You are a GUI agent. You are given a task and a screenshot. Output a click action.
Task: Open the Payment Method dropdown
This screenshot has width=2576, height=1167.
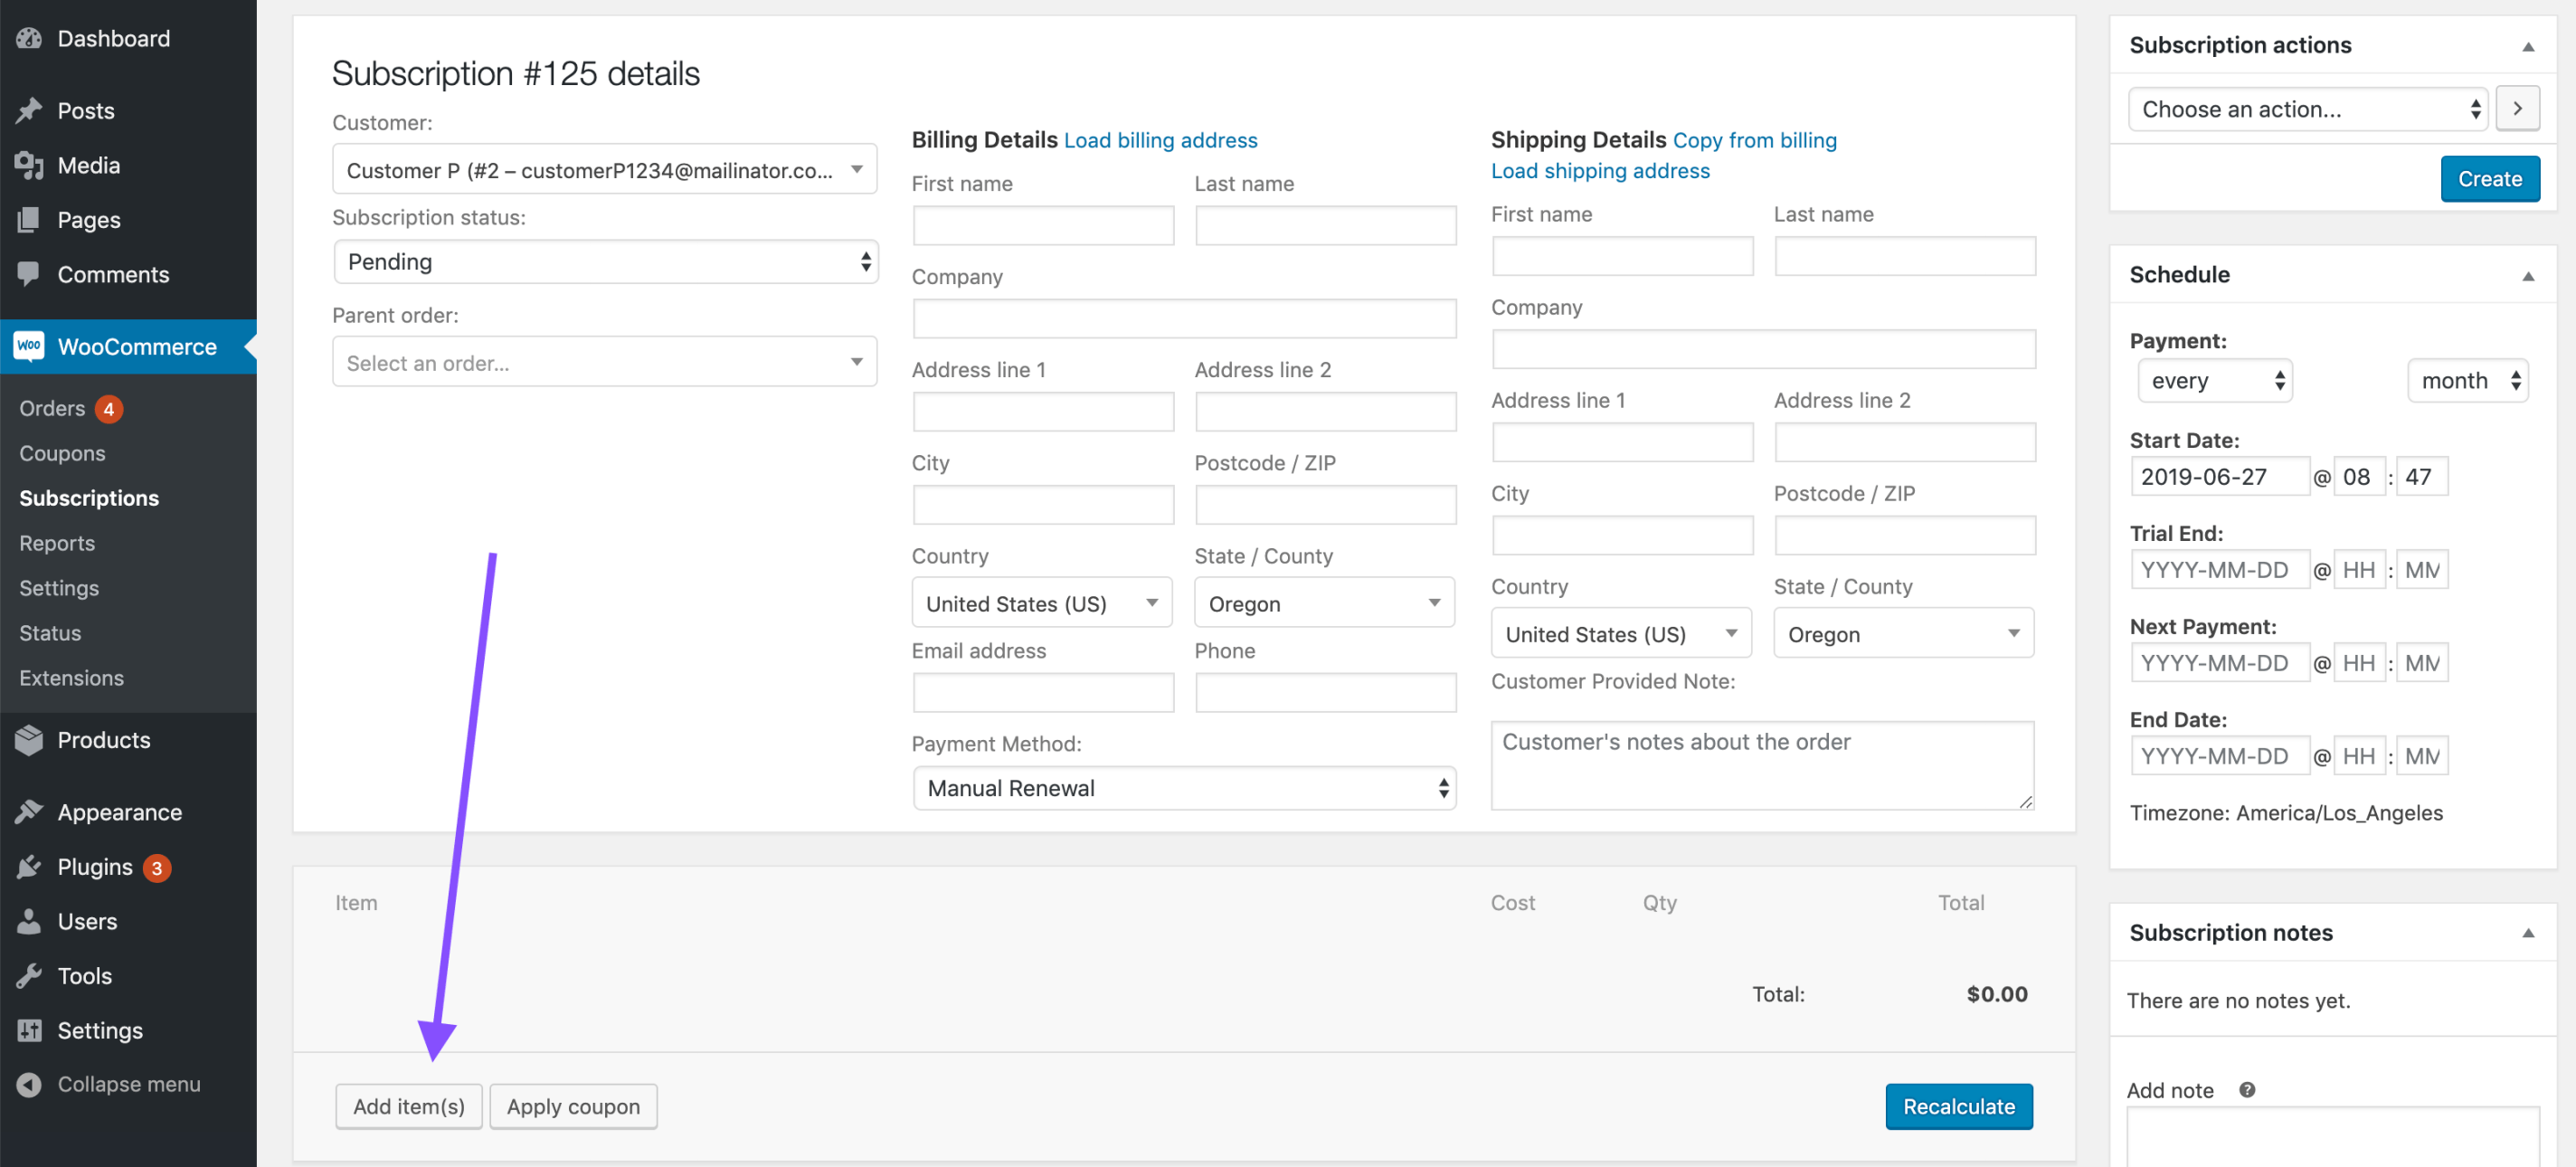pos(1184,787)
